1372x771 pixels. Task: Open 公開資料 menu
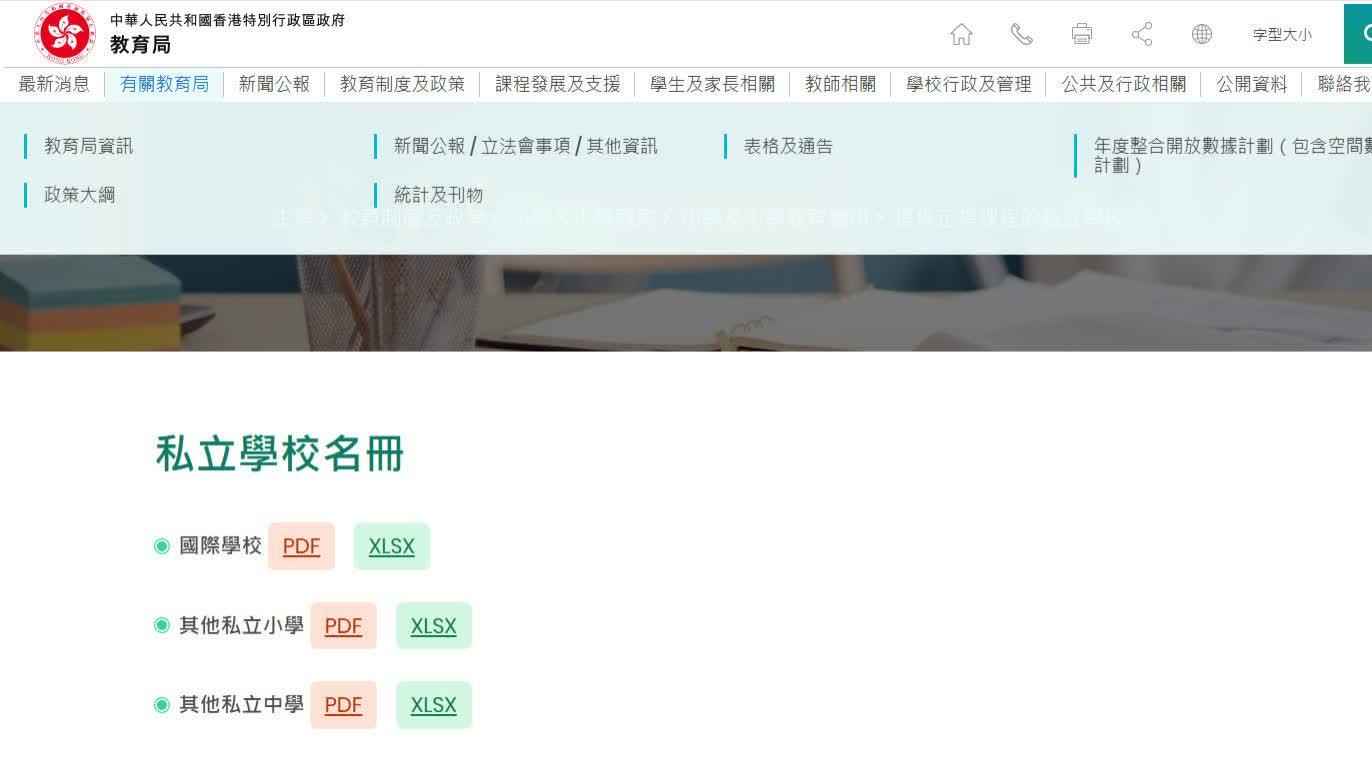tap(1252, 84)
